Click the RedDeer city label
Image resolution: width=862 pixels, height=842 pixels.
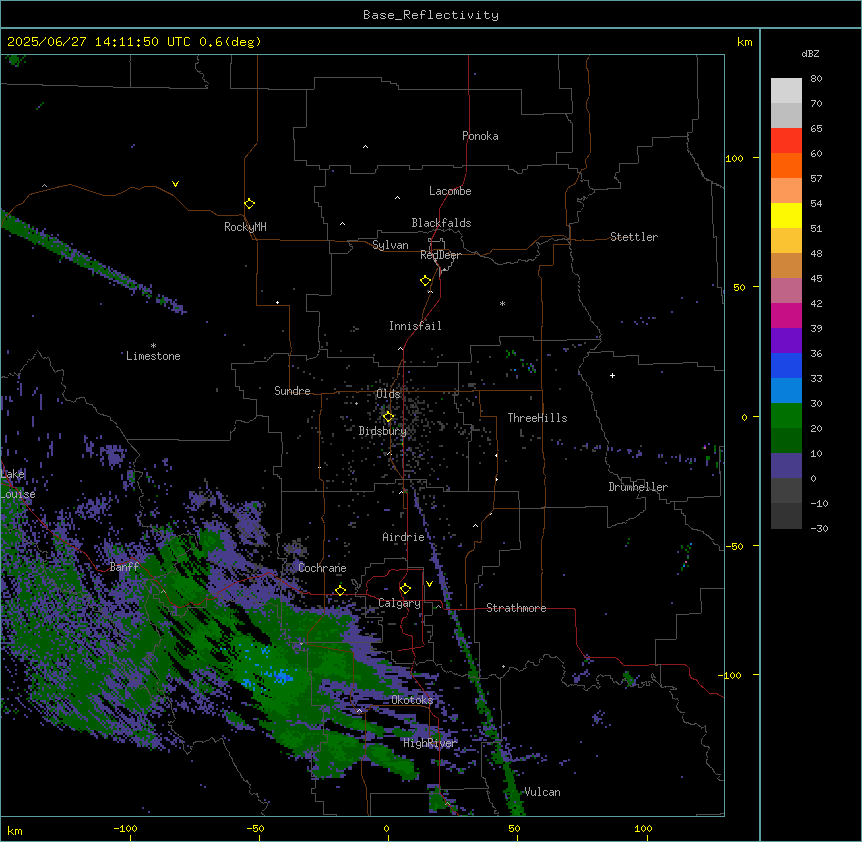click(x=440, y=255)
